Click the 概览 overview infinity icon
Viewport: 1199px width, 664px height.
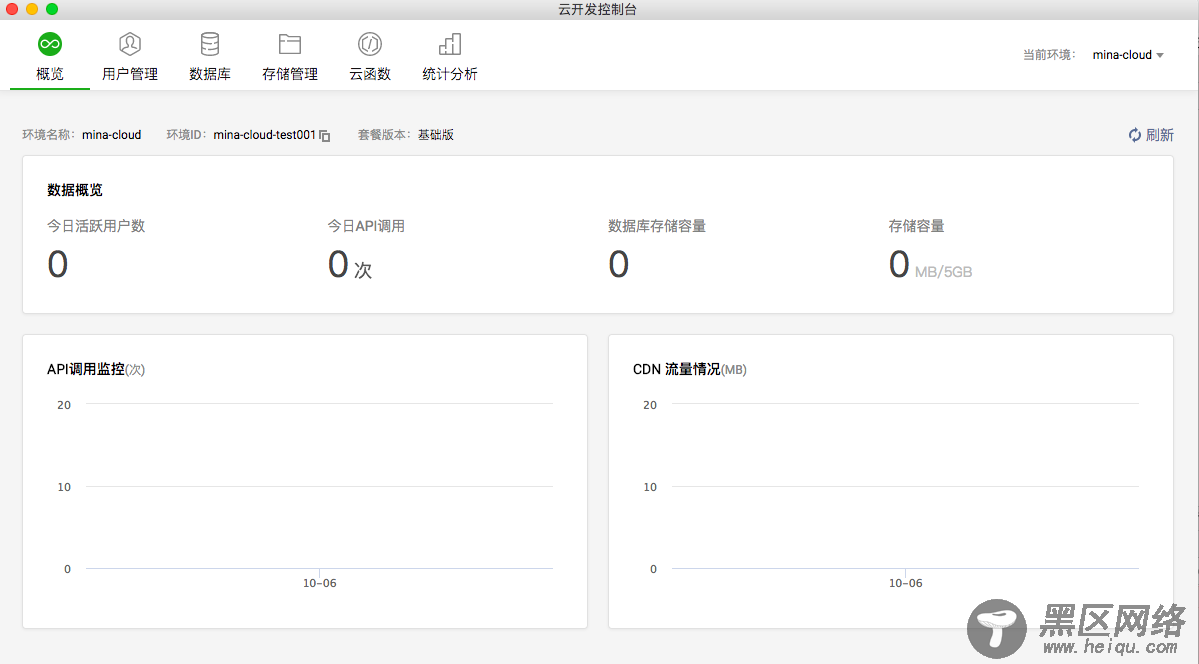50,44
